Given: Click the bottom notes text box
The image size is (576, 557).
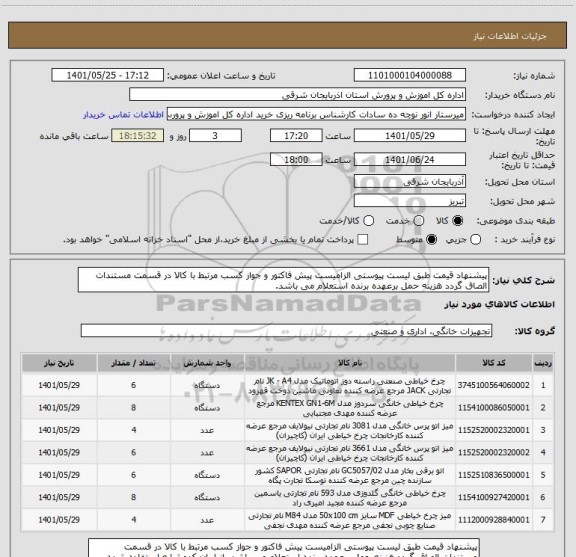Looking at the screenshot, I should [284, 548].
